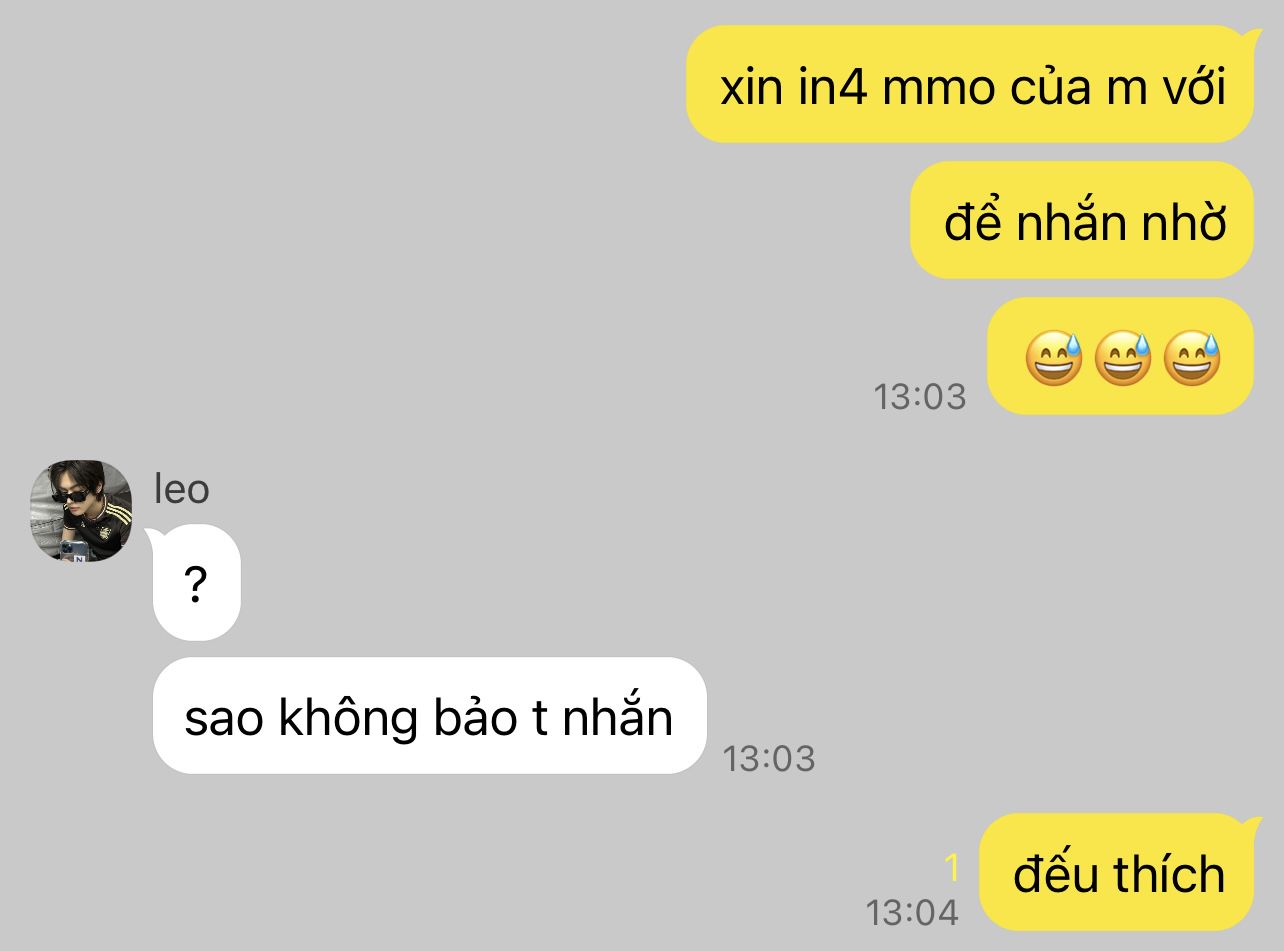This screenshot has width=1284, height=951.
Task: Tap the 13:03 timestamp beside emoji message
Action: click(x=920, y=397)
